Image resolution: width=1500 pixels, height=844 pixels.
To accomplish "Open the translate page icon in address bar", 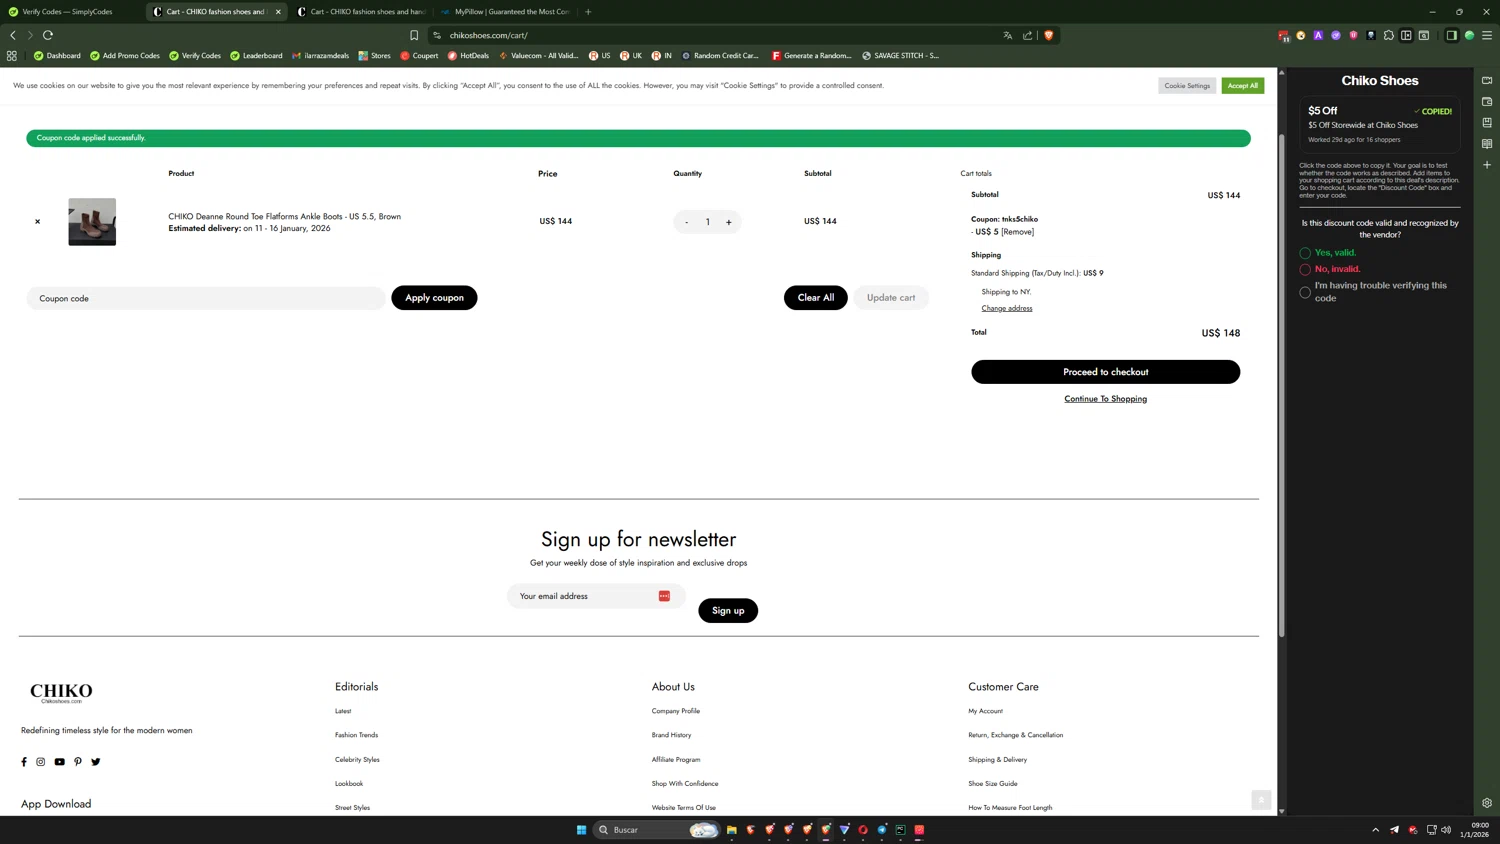I will 1007,35.
